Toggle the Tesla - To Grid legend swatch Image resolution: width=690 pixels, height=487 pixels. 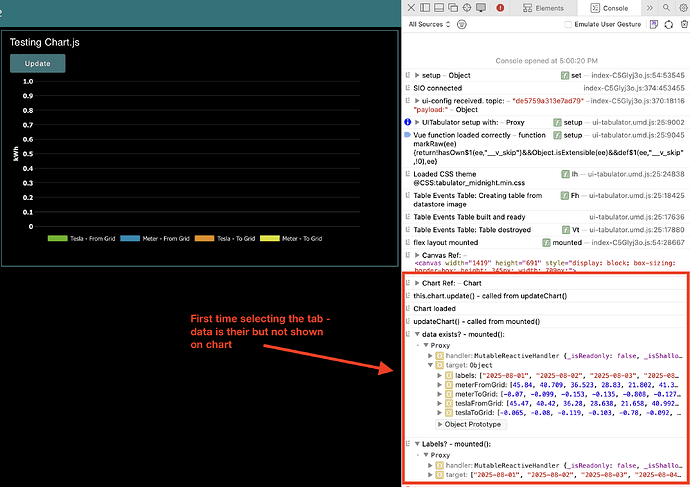tap(205, 238)
